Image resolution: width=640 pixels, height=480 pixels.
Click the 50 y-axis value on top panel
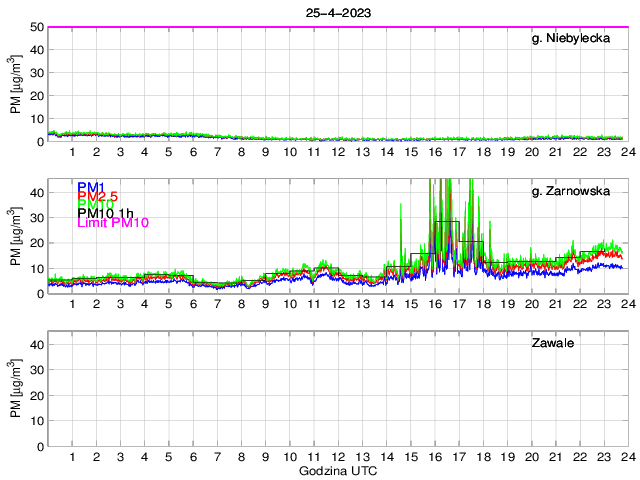pyautogui.click(x=36, y=27)
